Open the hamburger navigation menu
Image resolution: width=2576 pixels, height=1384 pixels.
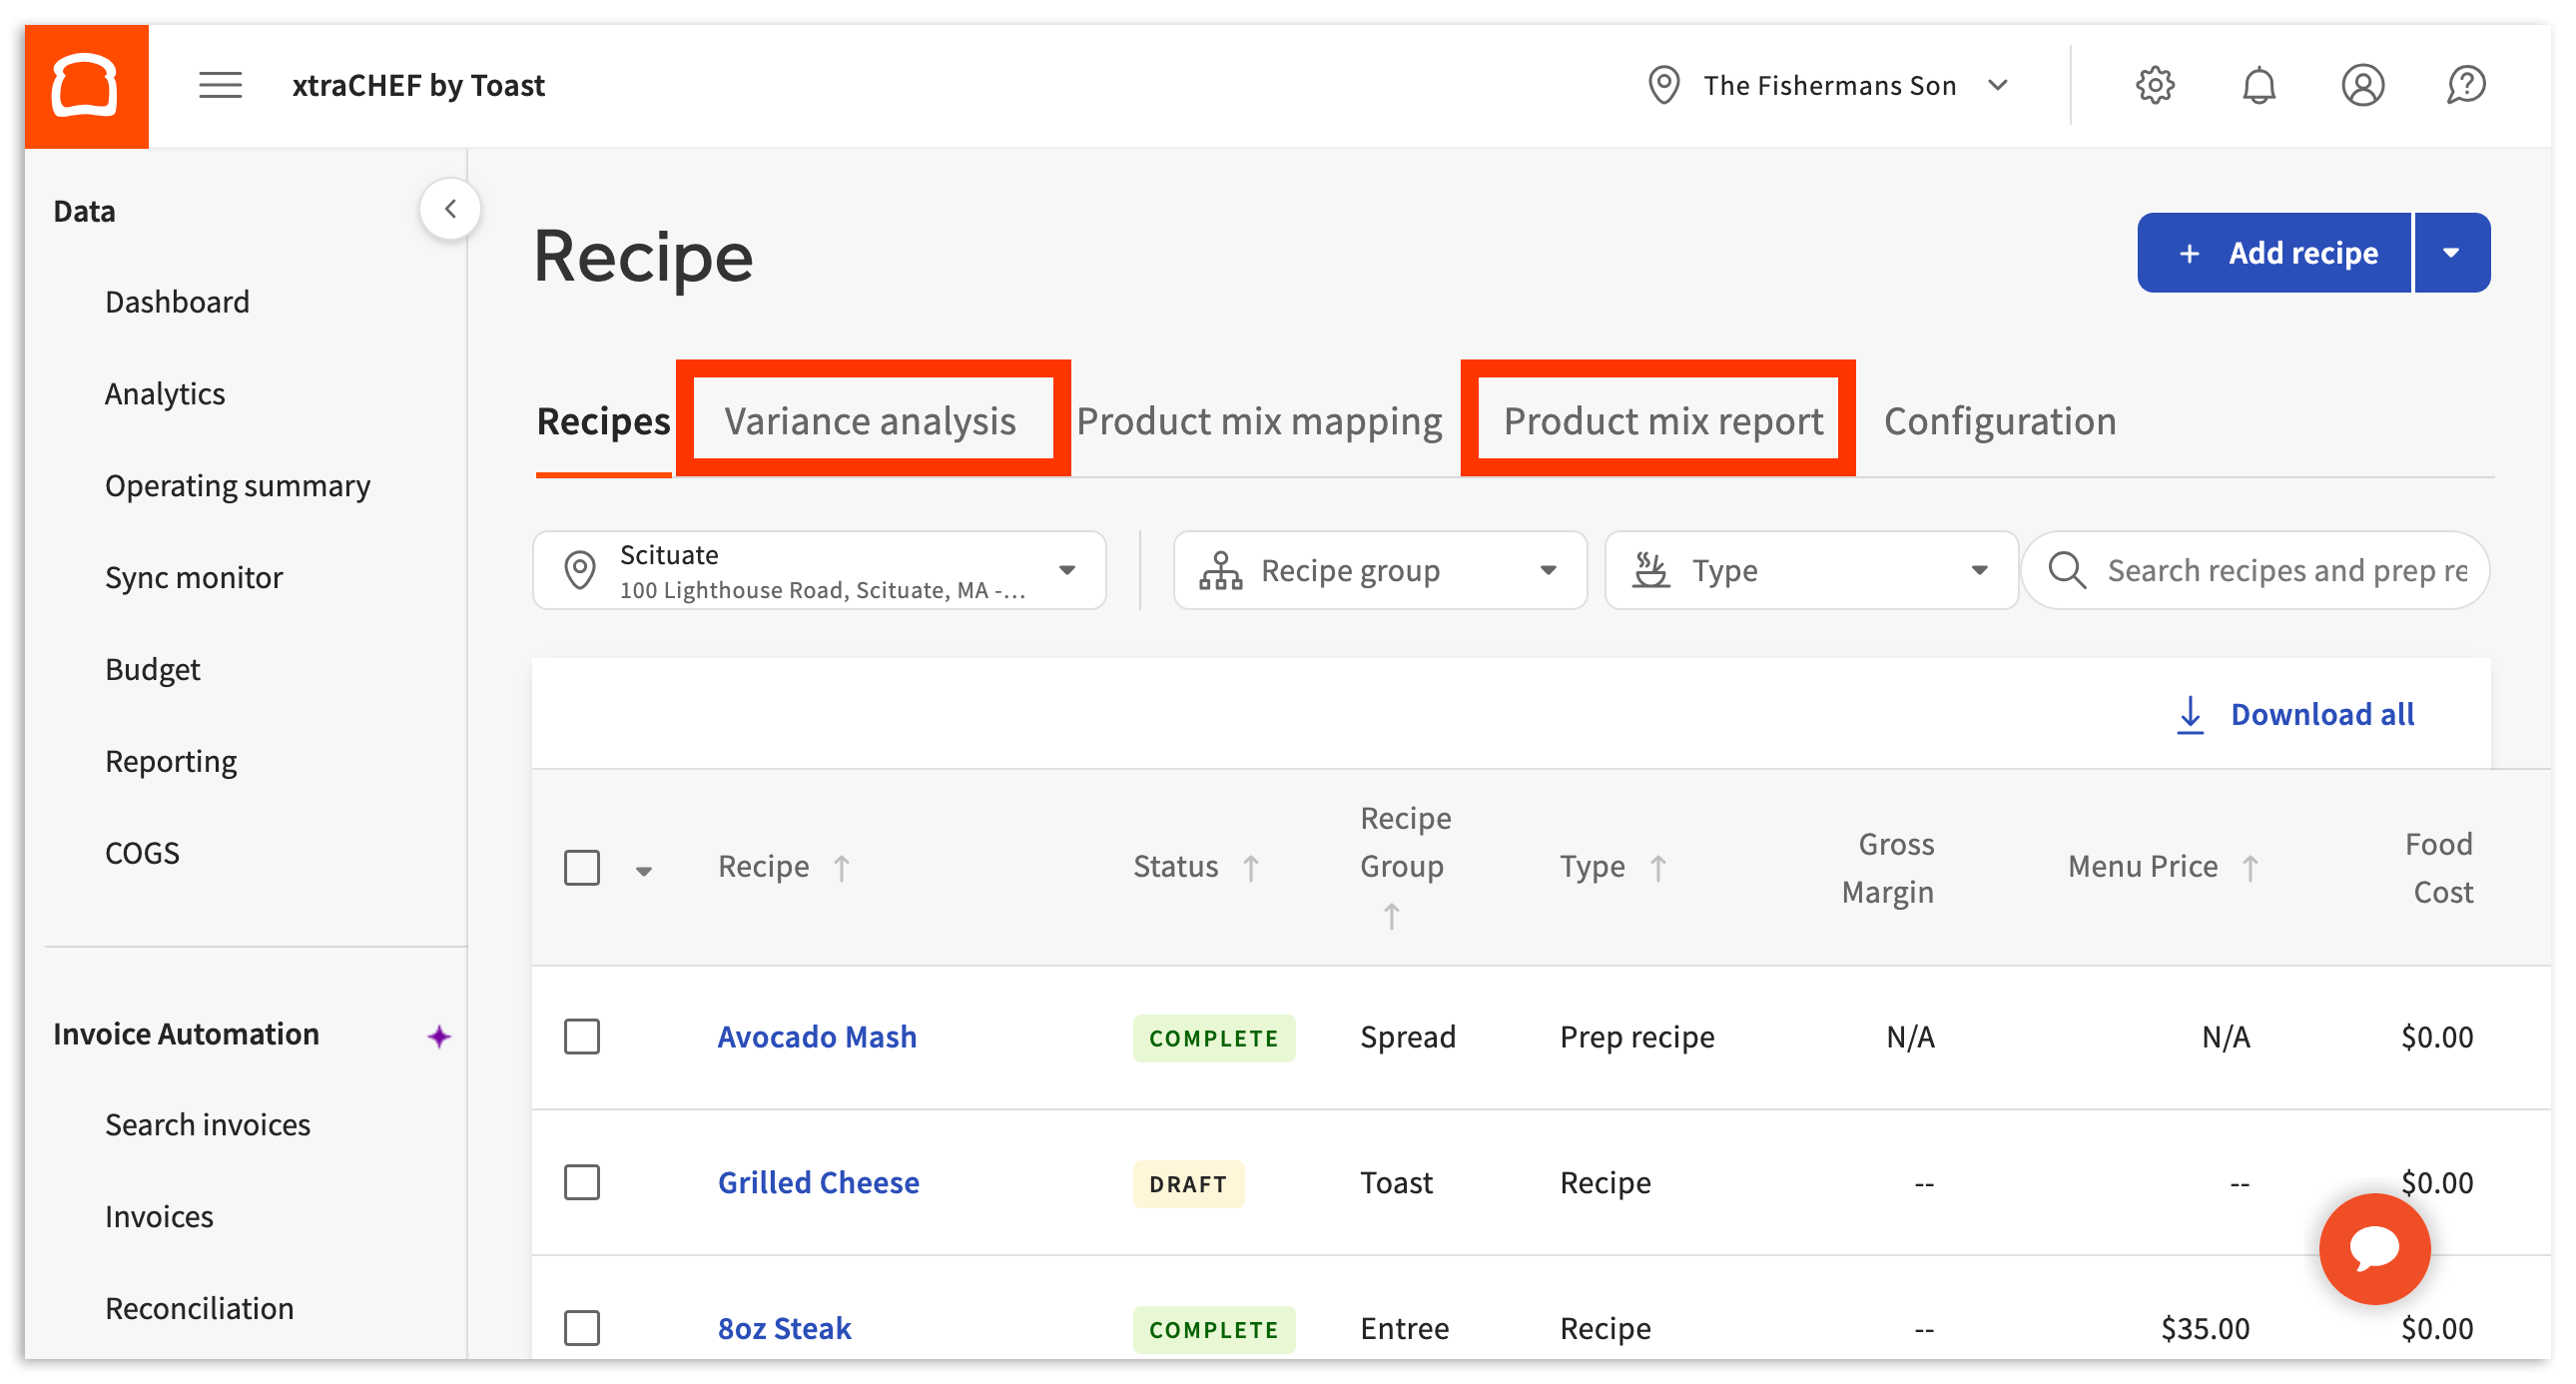(220, 86)
